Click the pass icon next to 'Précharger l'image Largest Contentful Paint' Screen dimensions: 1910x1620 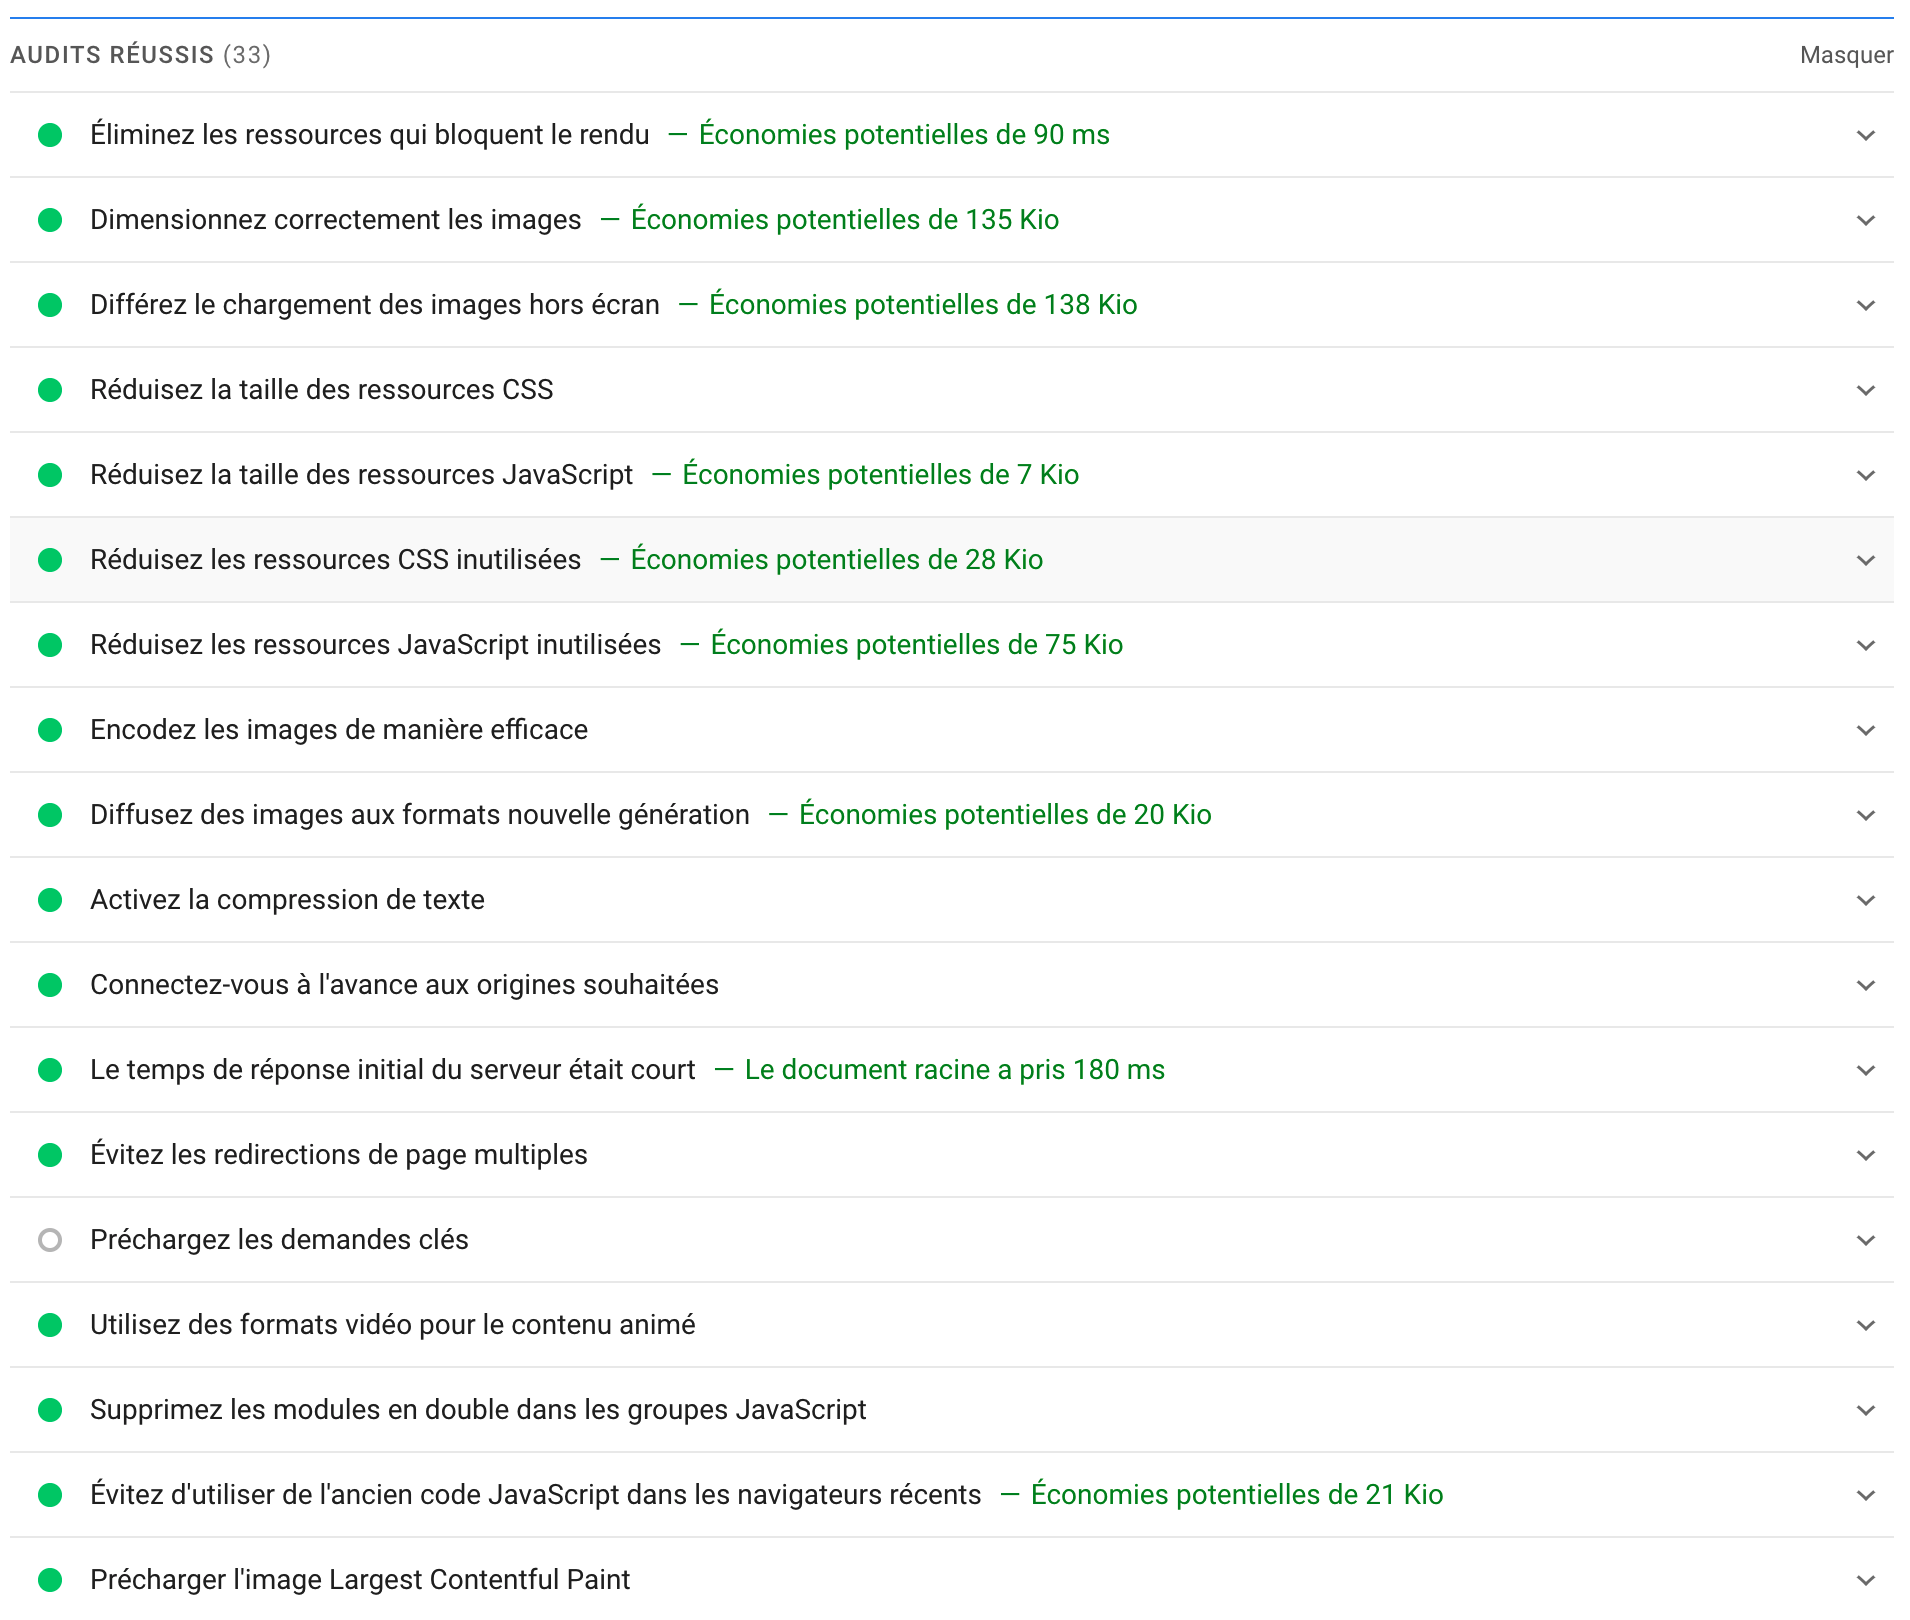(x=51, y=1579)
